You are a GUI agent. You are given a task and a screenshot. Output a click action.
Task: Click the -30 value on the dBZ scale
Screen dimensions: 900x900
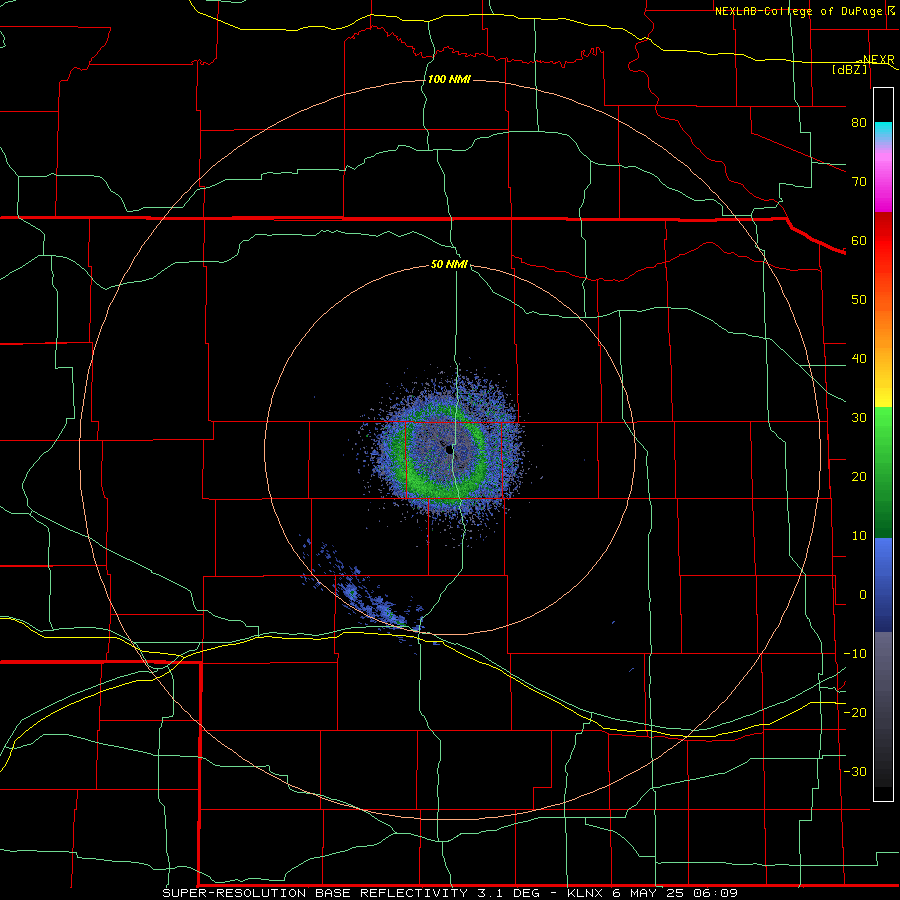(x=855, y=772)
